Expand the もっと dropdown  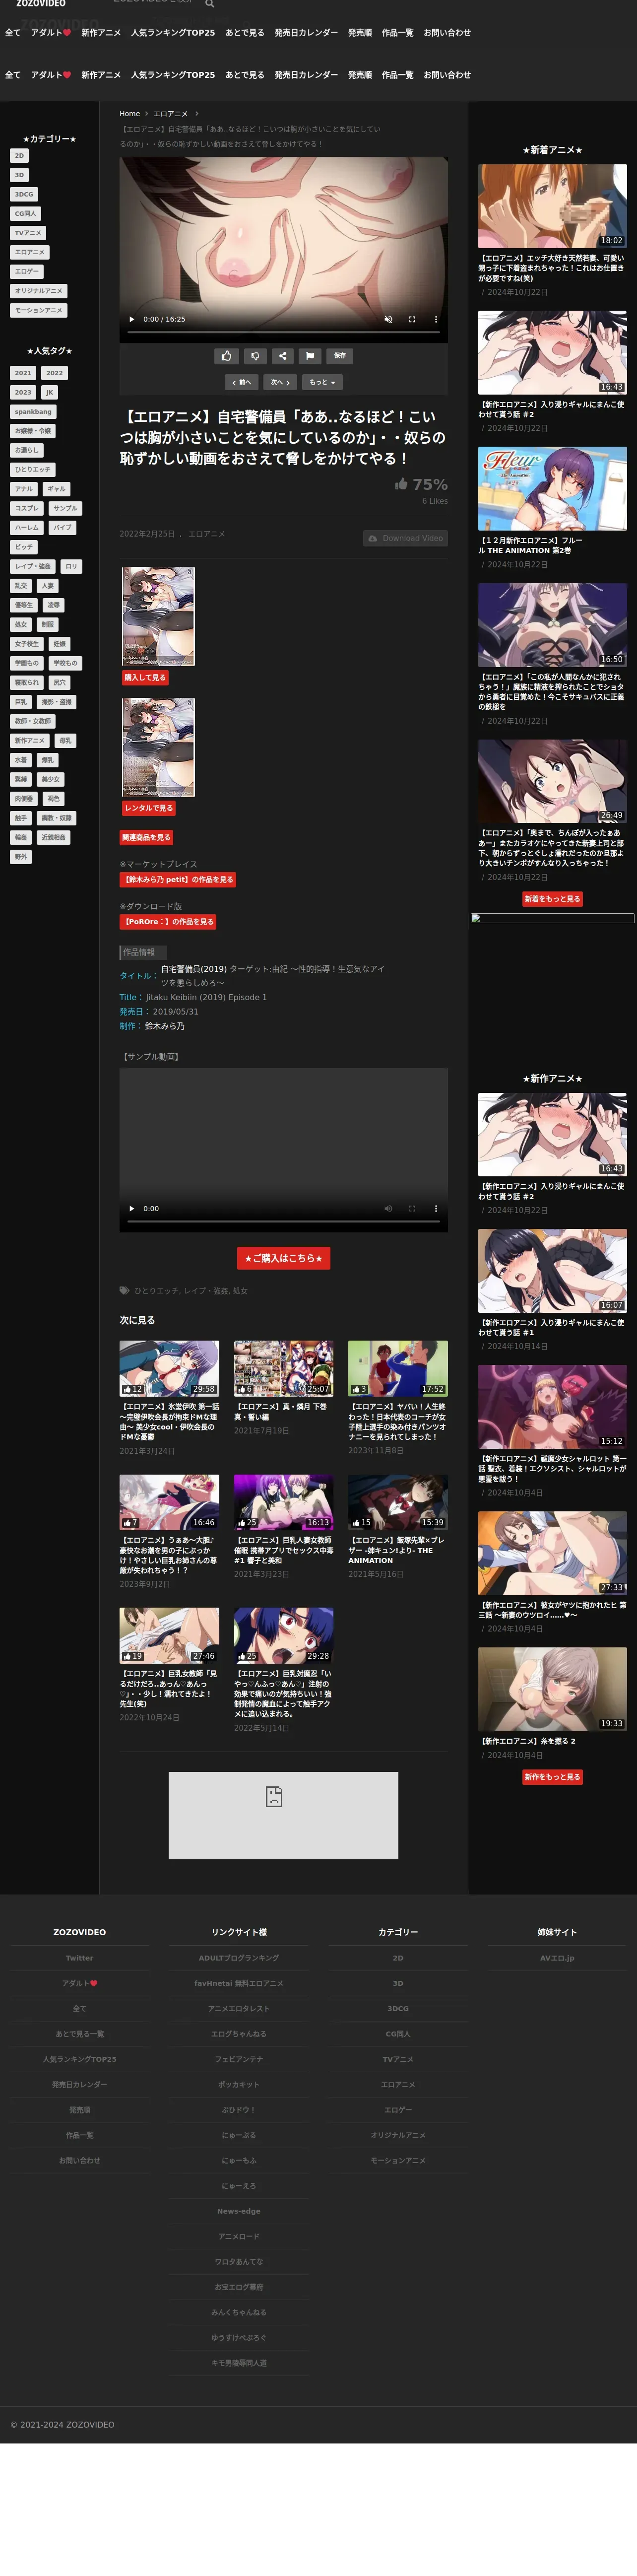point(322,382)
